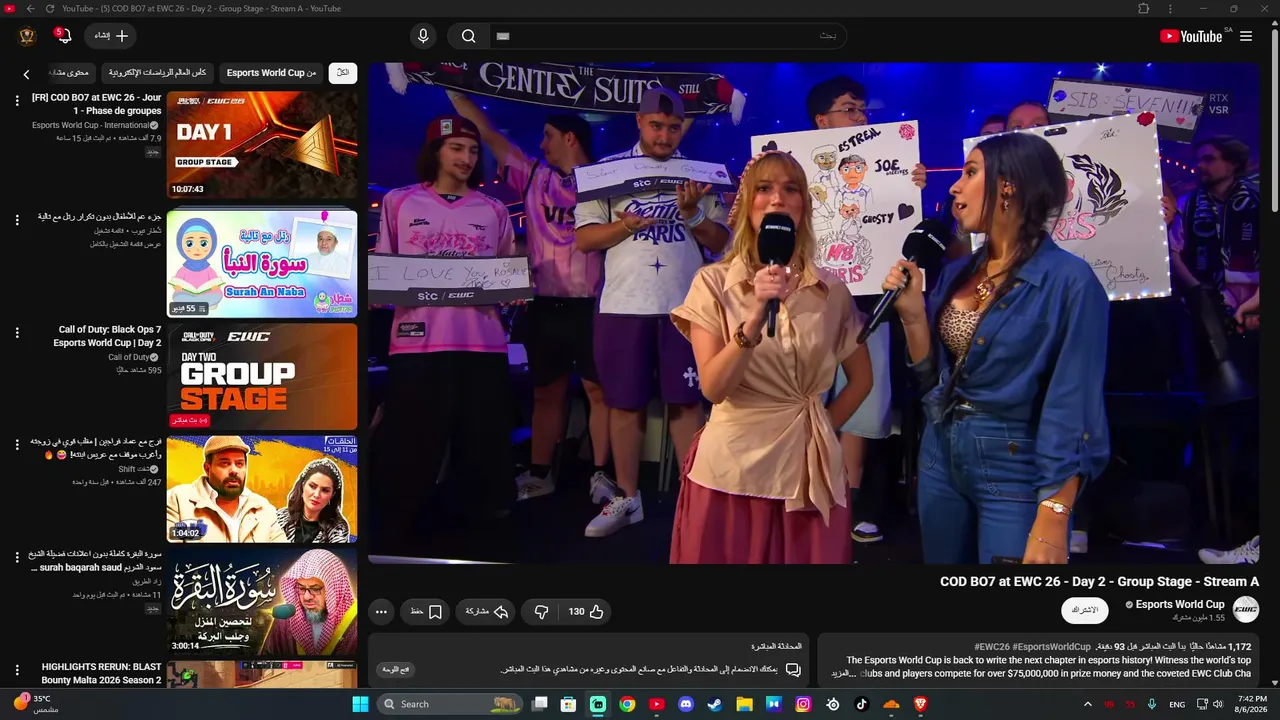Open the live chat panel button
Screen dimensions: 1280x720
(397, 670)
